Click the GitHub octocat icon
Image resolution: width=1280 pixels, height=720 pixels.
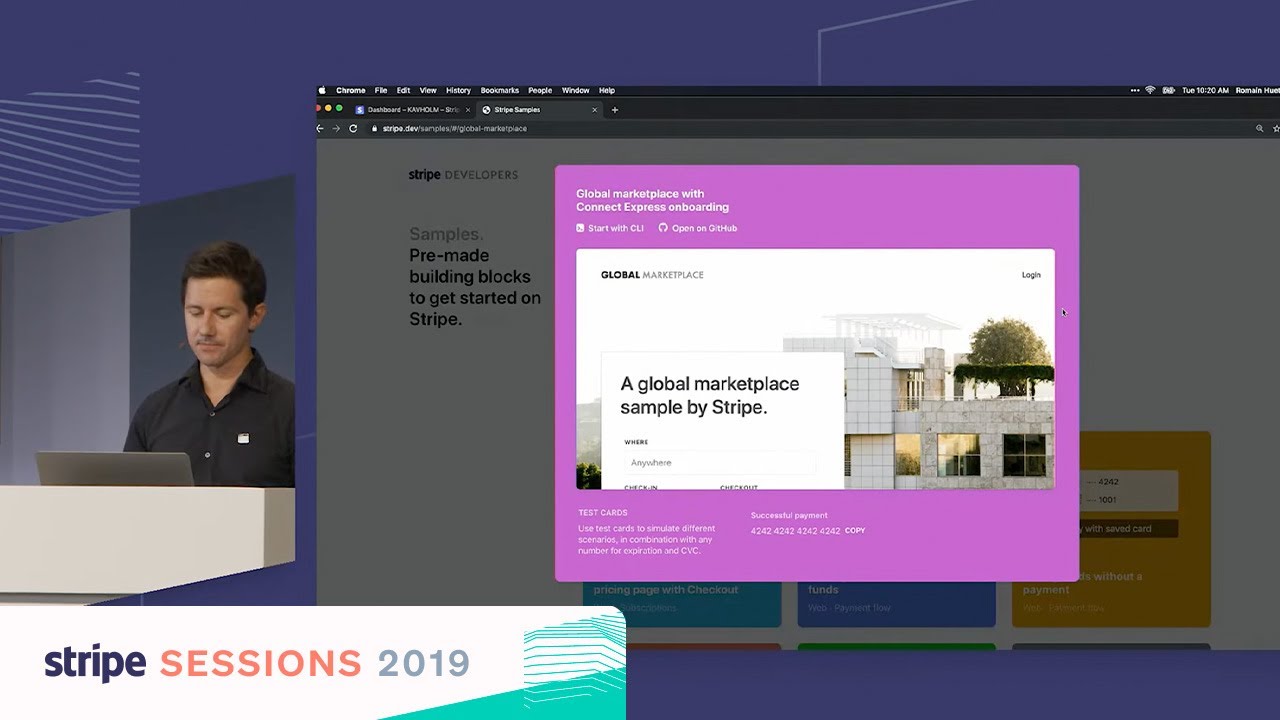(662, 228)
